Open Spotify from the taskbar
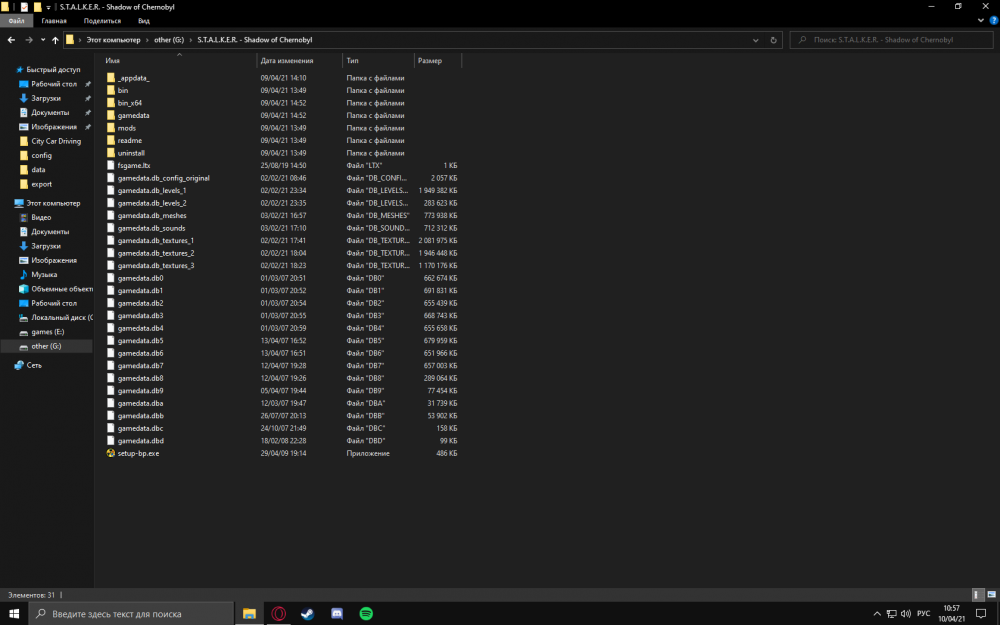This screenshot has height=625, width=1000. coord(366,613)
